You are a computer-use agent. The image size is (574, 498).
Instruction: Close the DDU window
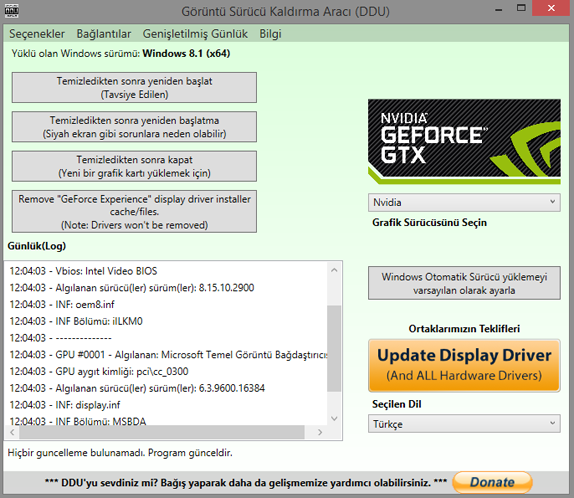[551, 8]
